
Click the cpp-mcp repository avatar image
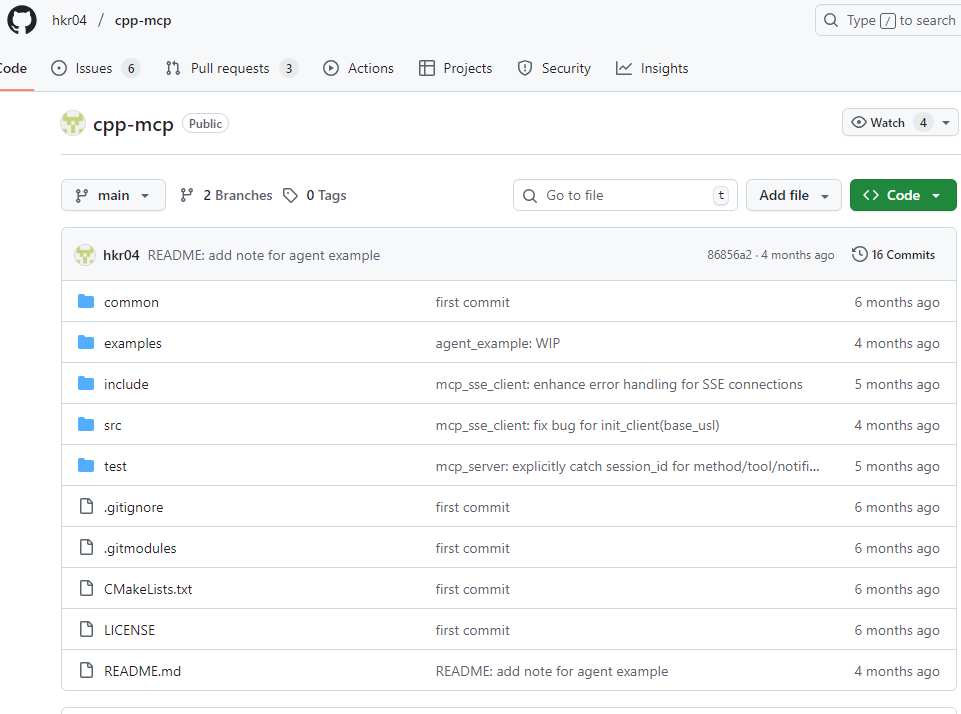(x=73, y=123)
